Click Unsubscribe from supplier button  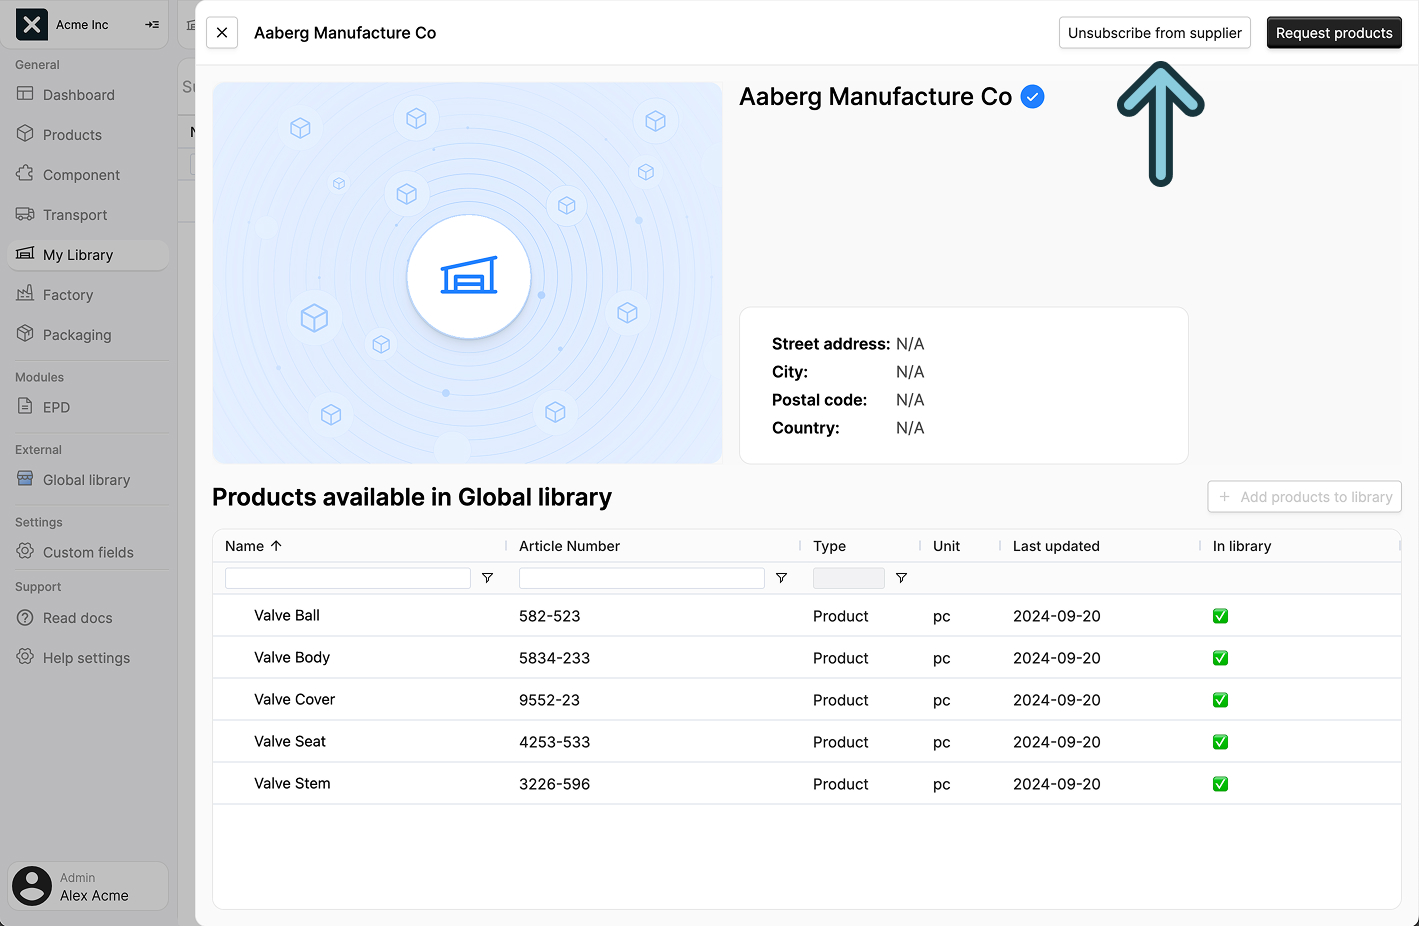[1154, 33]
